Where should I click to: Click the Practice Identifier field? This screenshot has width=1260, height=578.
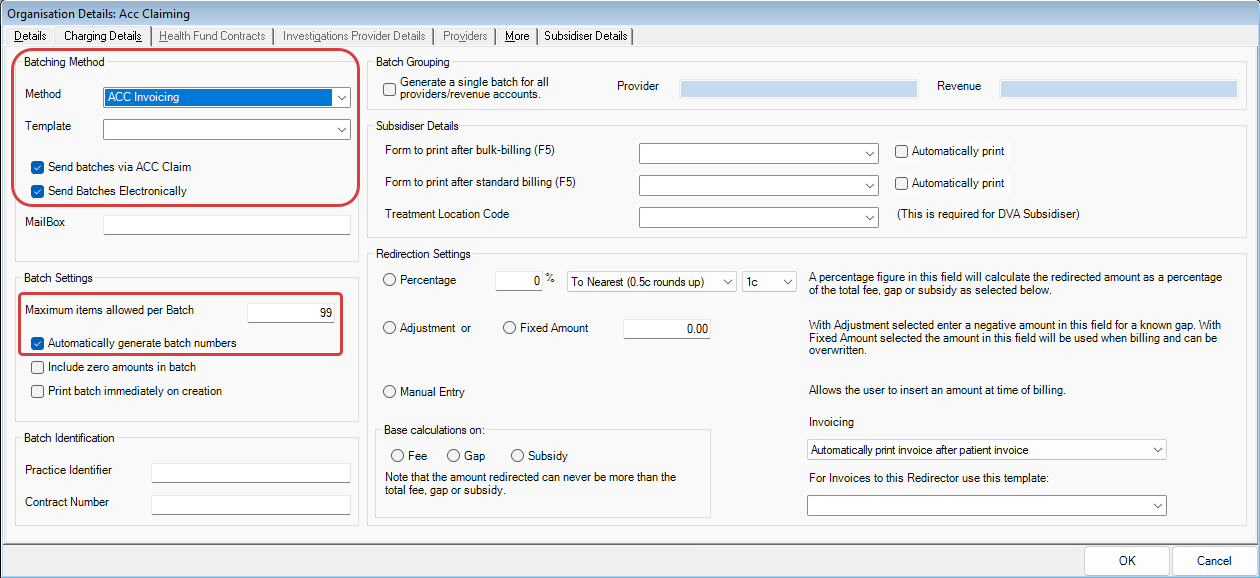point(251,473)
